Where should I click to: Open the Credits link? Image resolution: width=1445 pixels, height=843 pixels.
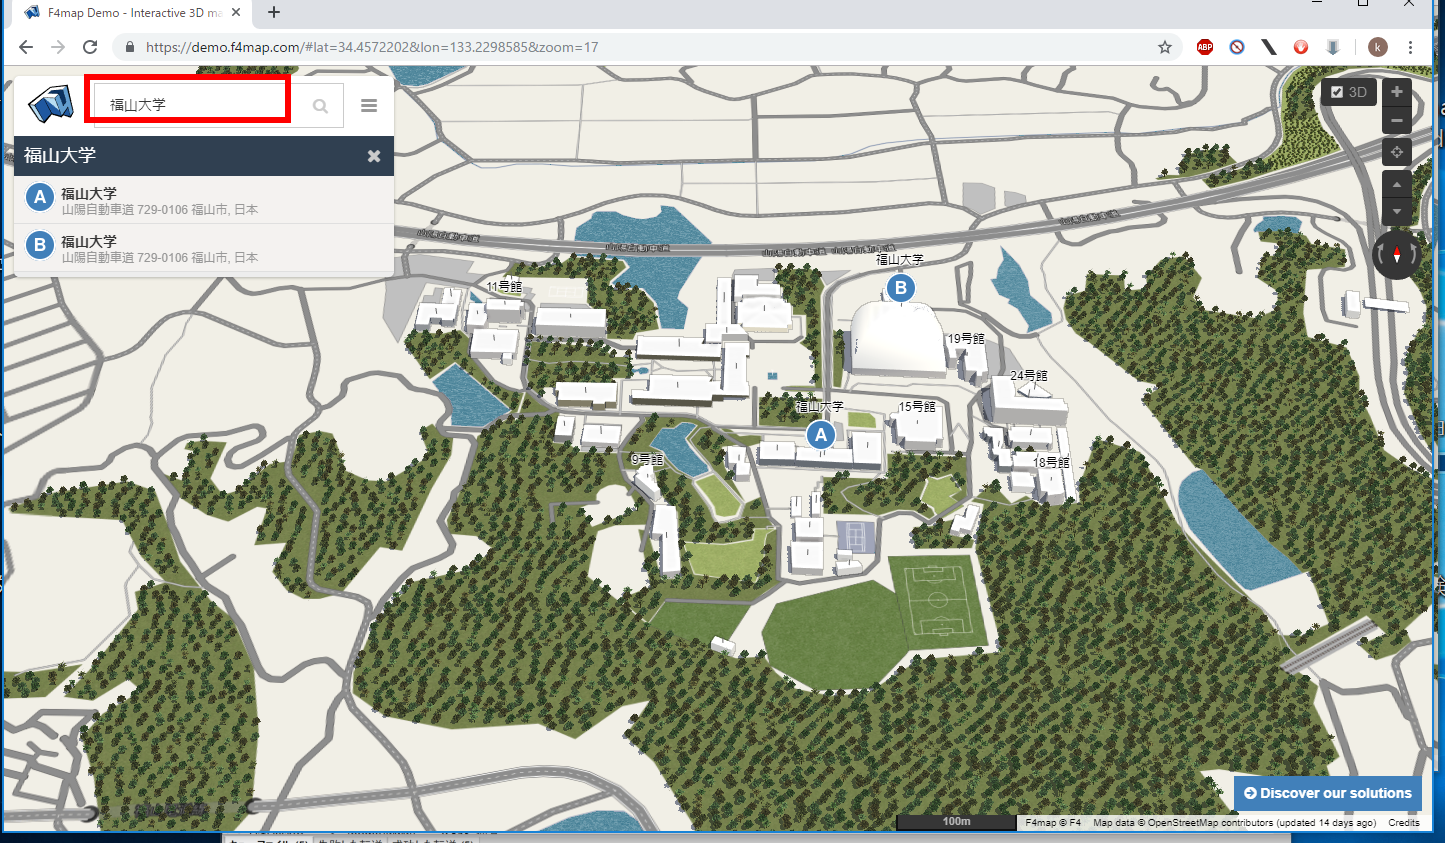click(x=1403, y=823)
